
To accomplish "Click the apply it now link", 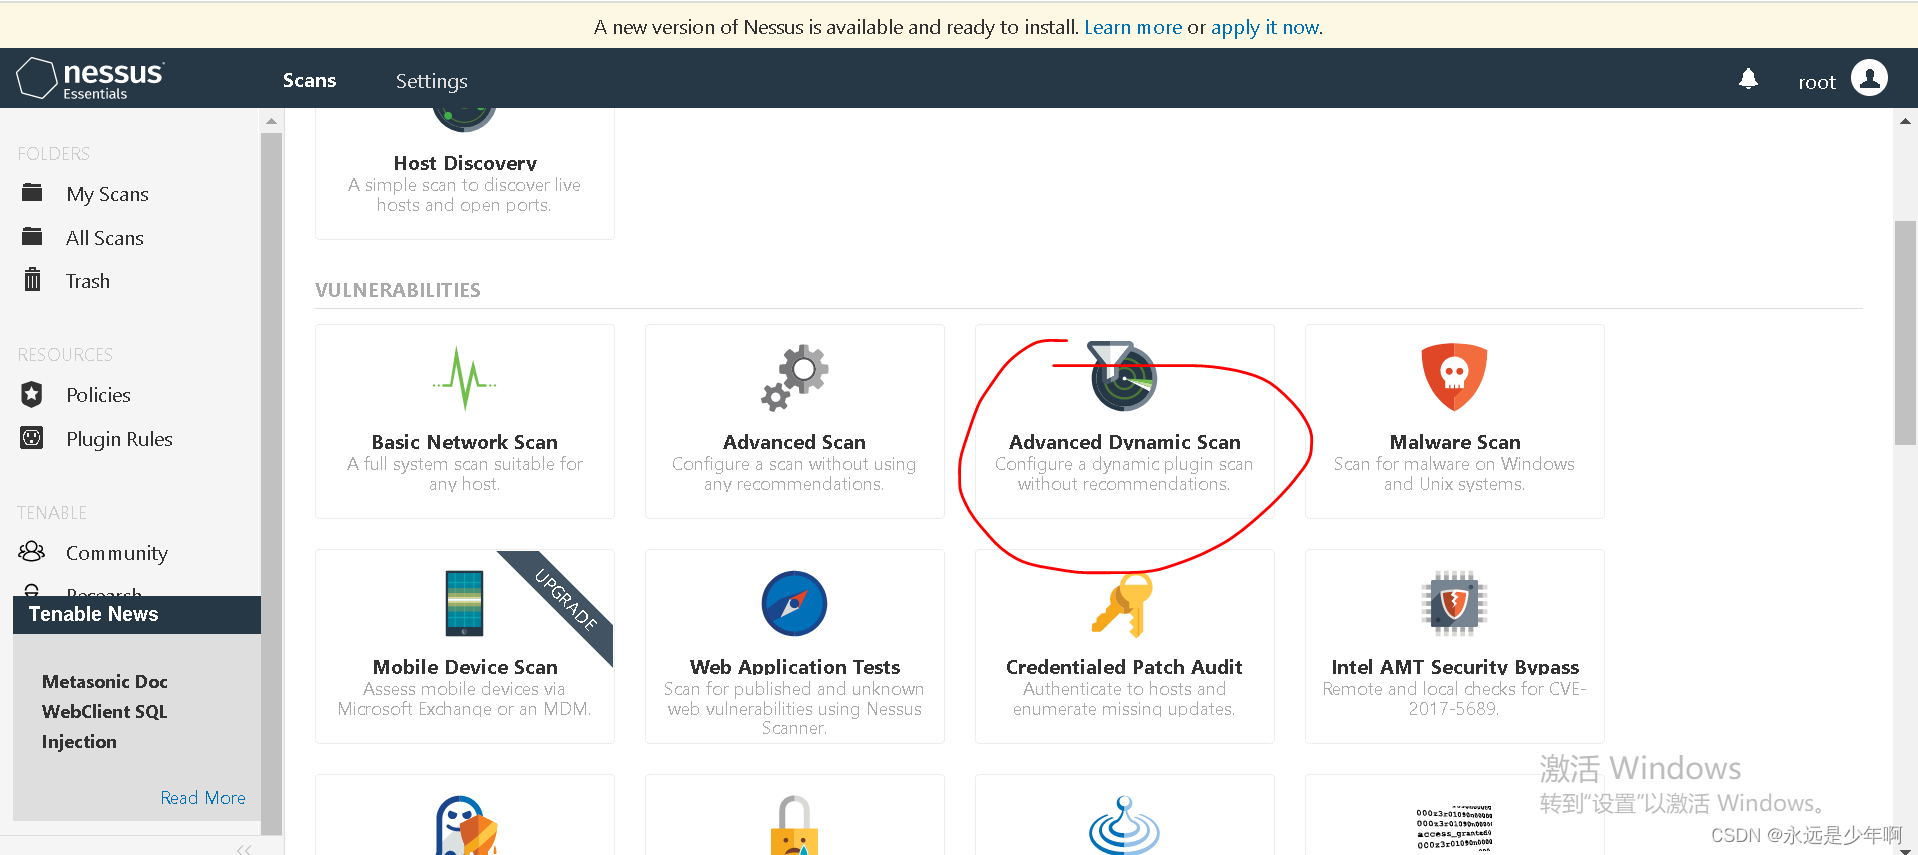I will 1265,27.
